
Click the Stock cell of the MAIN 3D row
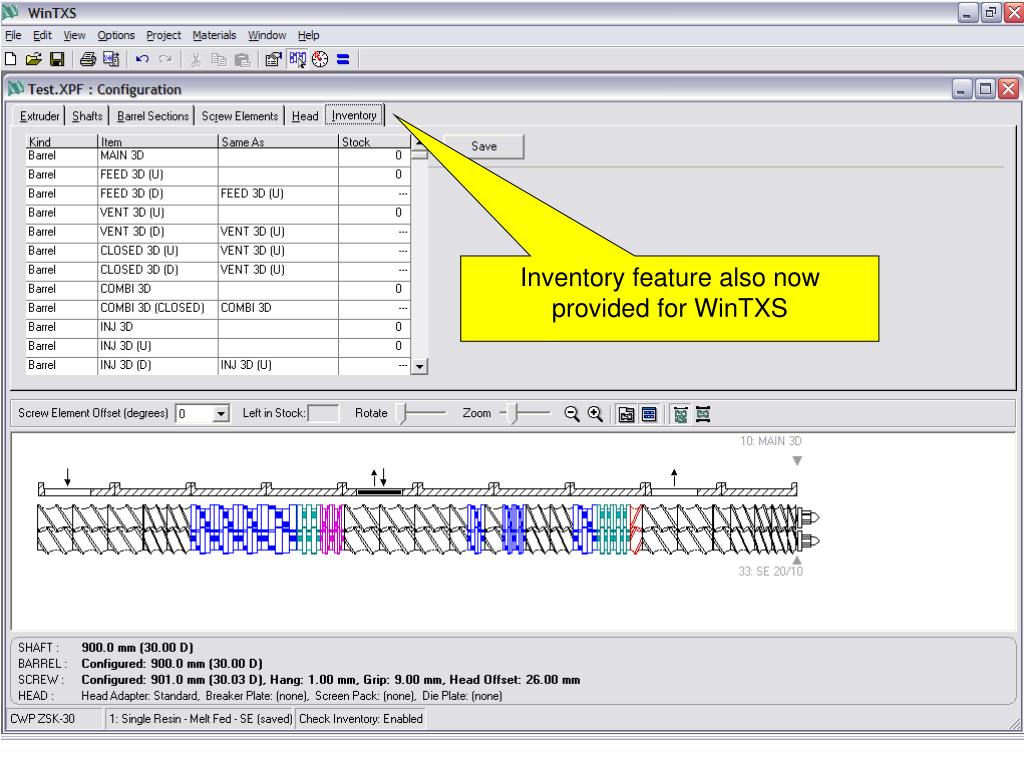374,155
